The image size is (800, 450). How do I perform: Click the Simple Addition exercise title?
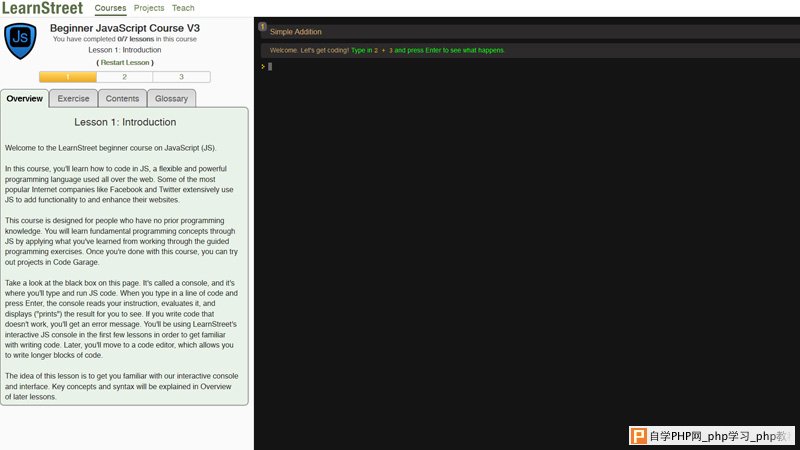pyautogui.click(x=295, y=32)
